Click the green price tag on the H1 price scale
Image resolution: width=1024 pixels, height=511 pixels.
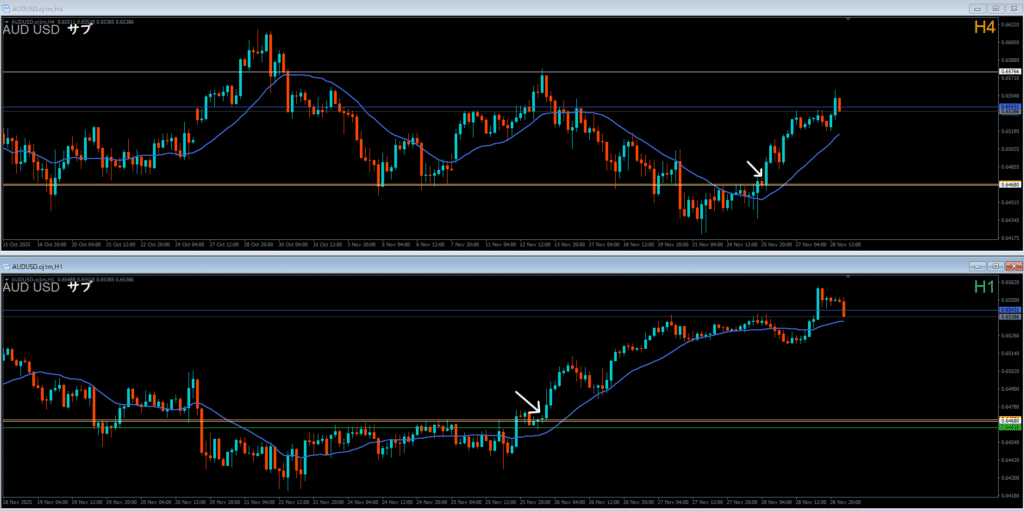point(1010,427)
